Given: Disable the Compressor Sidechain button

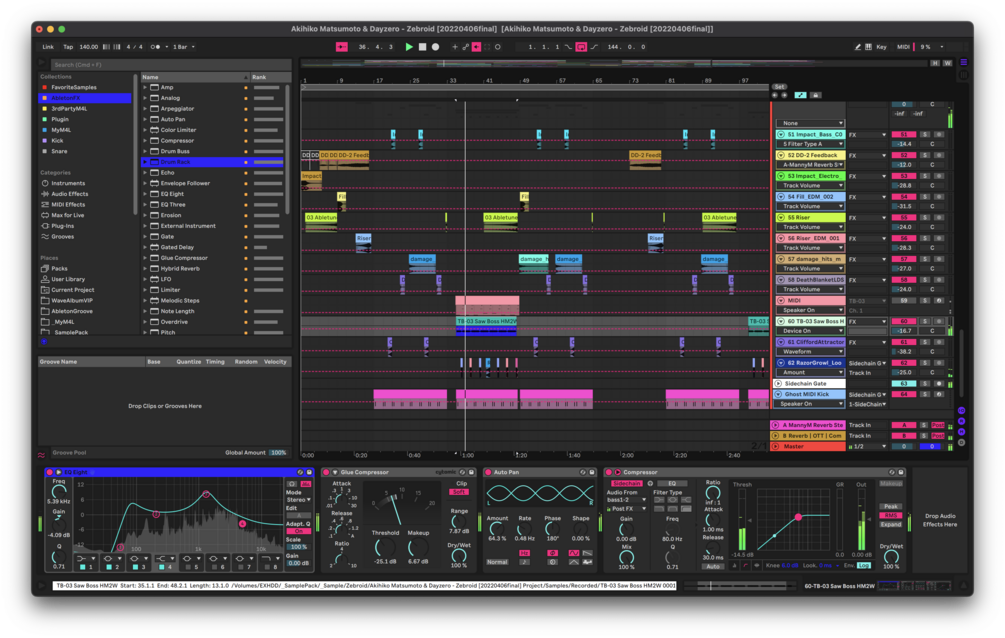Looking at the screenshot, I should [x=626, y=483].
